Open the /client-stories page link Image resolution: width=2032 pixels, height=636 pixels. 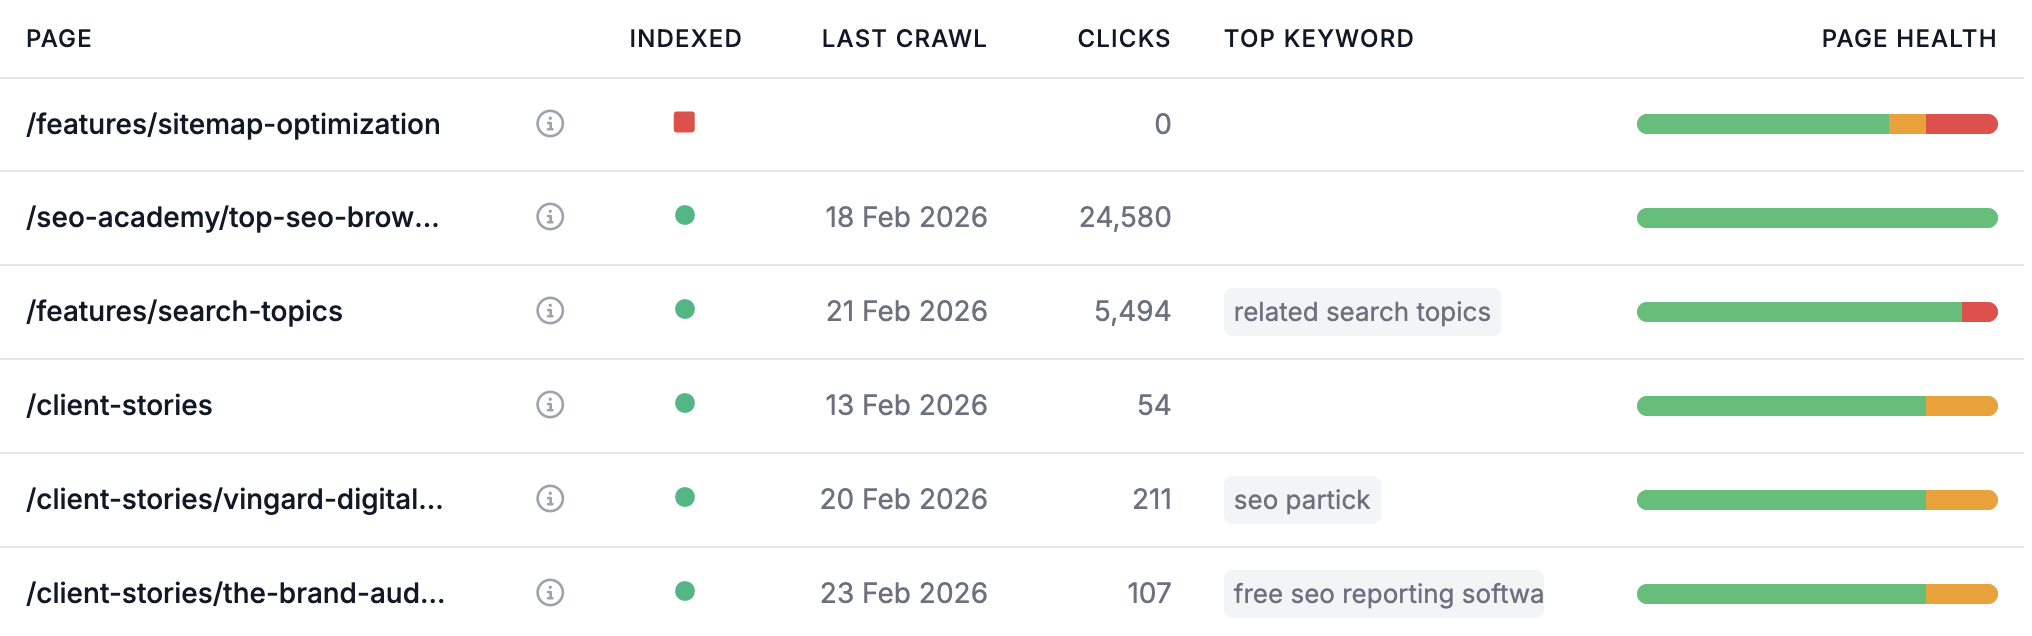(x=119, y=405)
